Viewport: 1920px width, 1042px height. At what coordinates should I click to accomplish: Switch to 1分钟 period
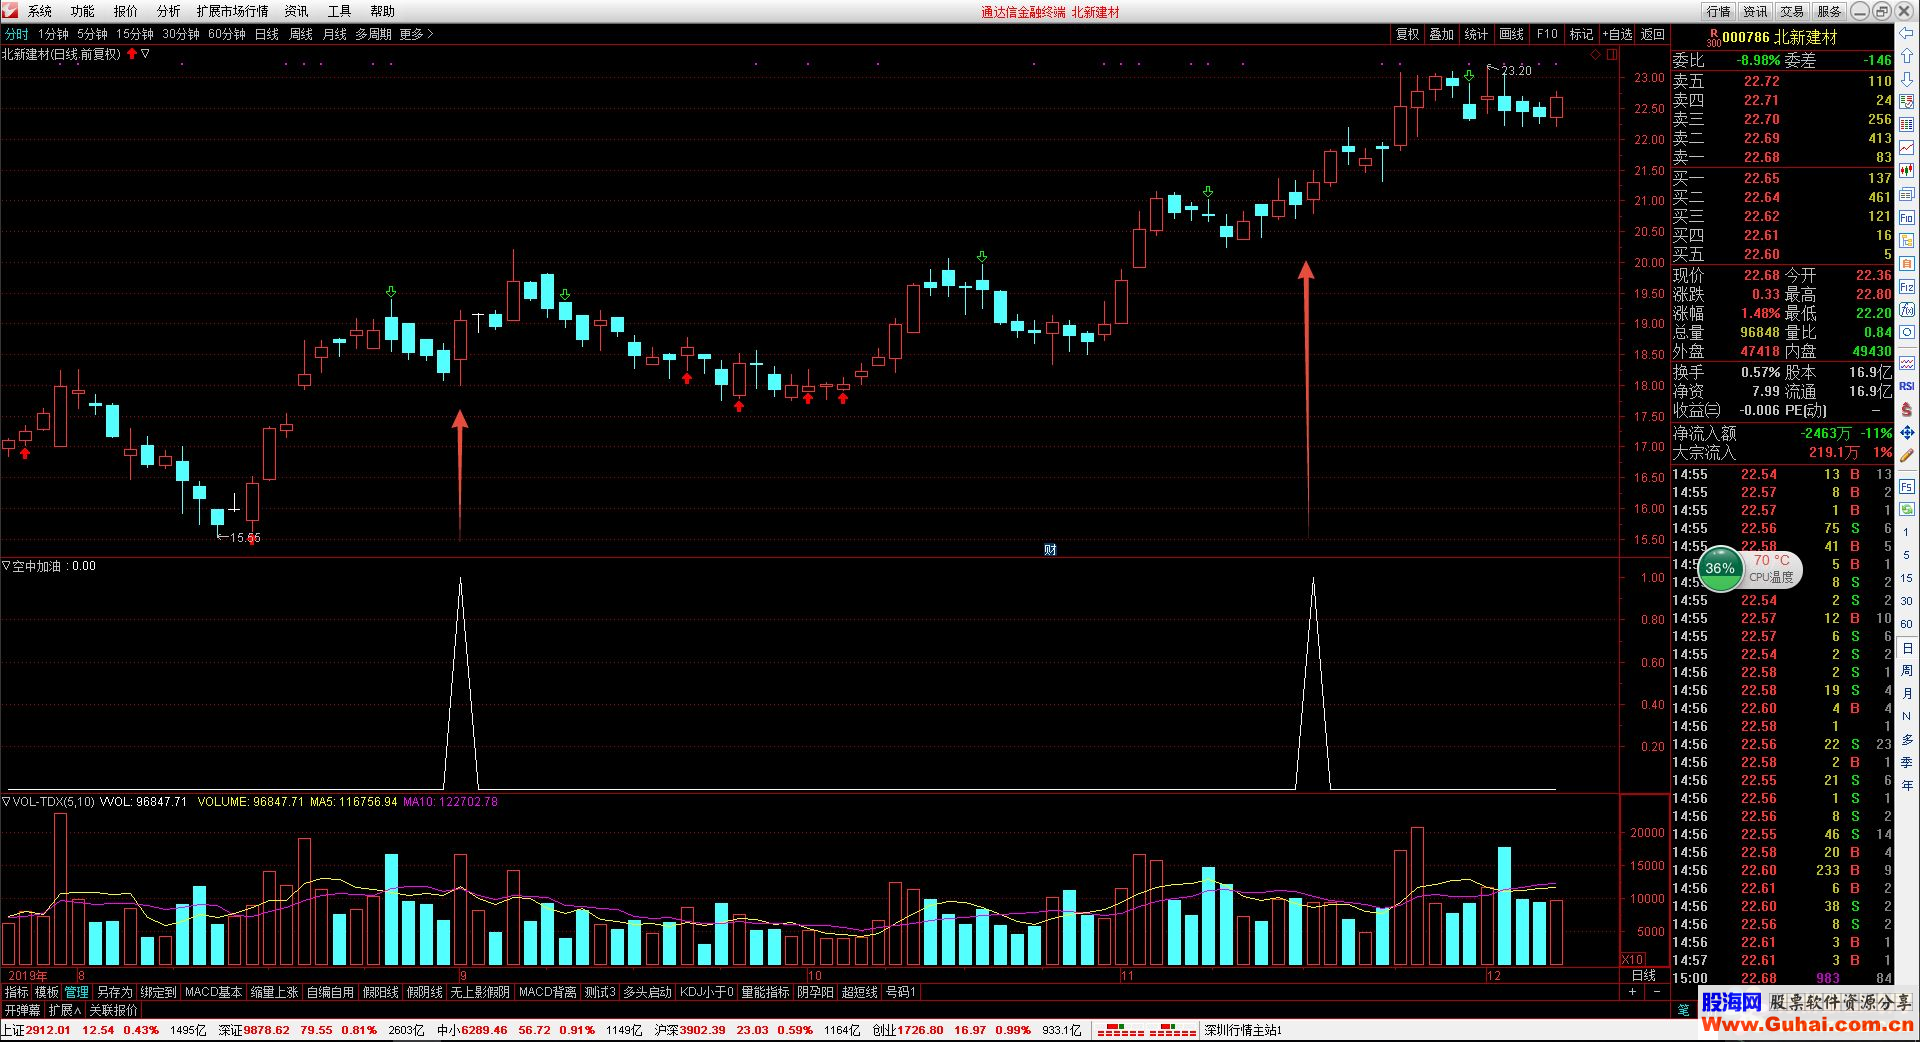point(53,34)
